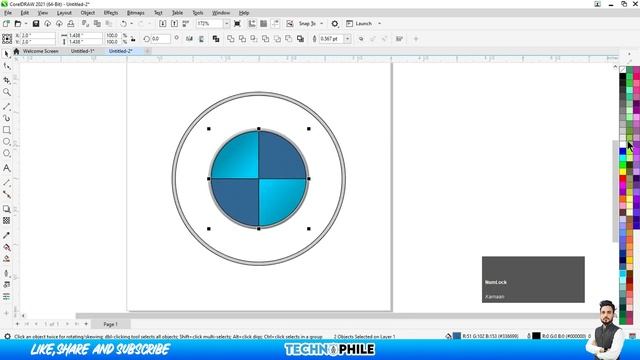
Task: Select the Zoom magnifier tool
Action: pyautogui.click(x=7, y=92)
